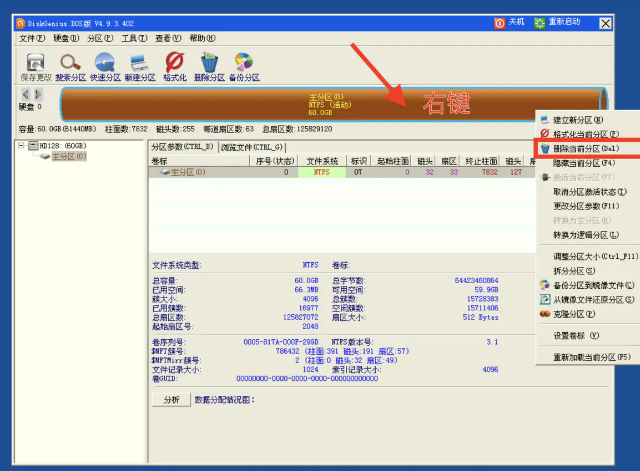
Task: Choose Delete Current Partition (删除当前分区) in context menu
Action: click(x=588, y=149)
